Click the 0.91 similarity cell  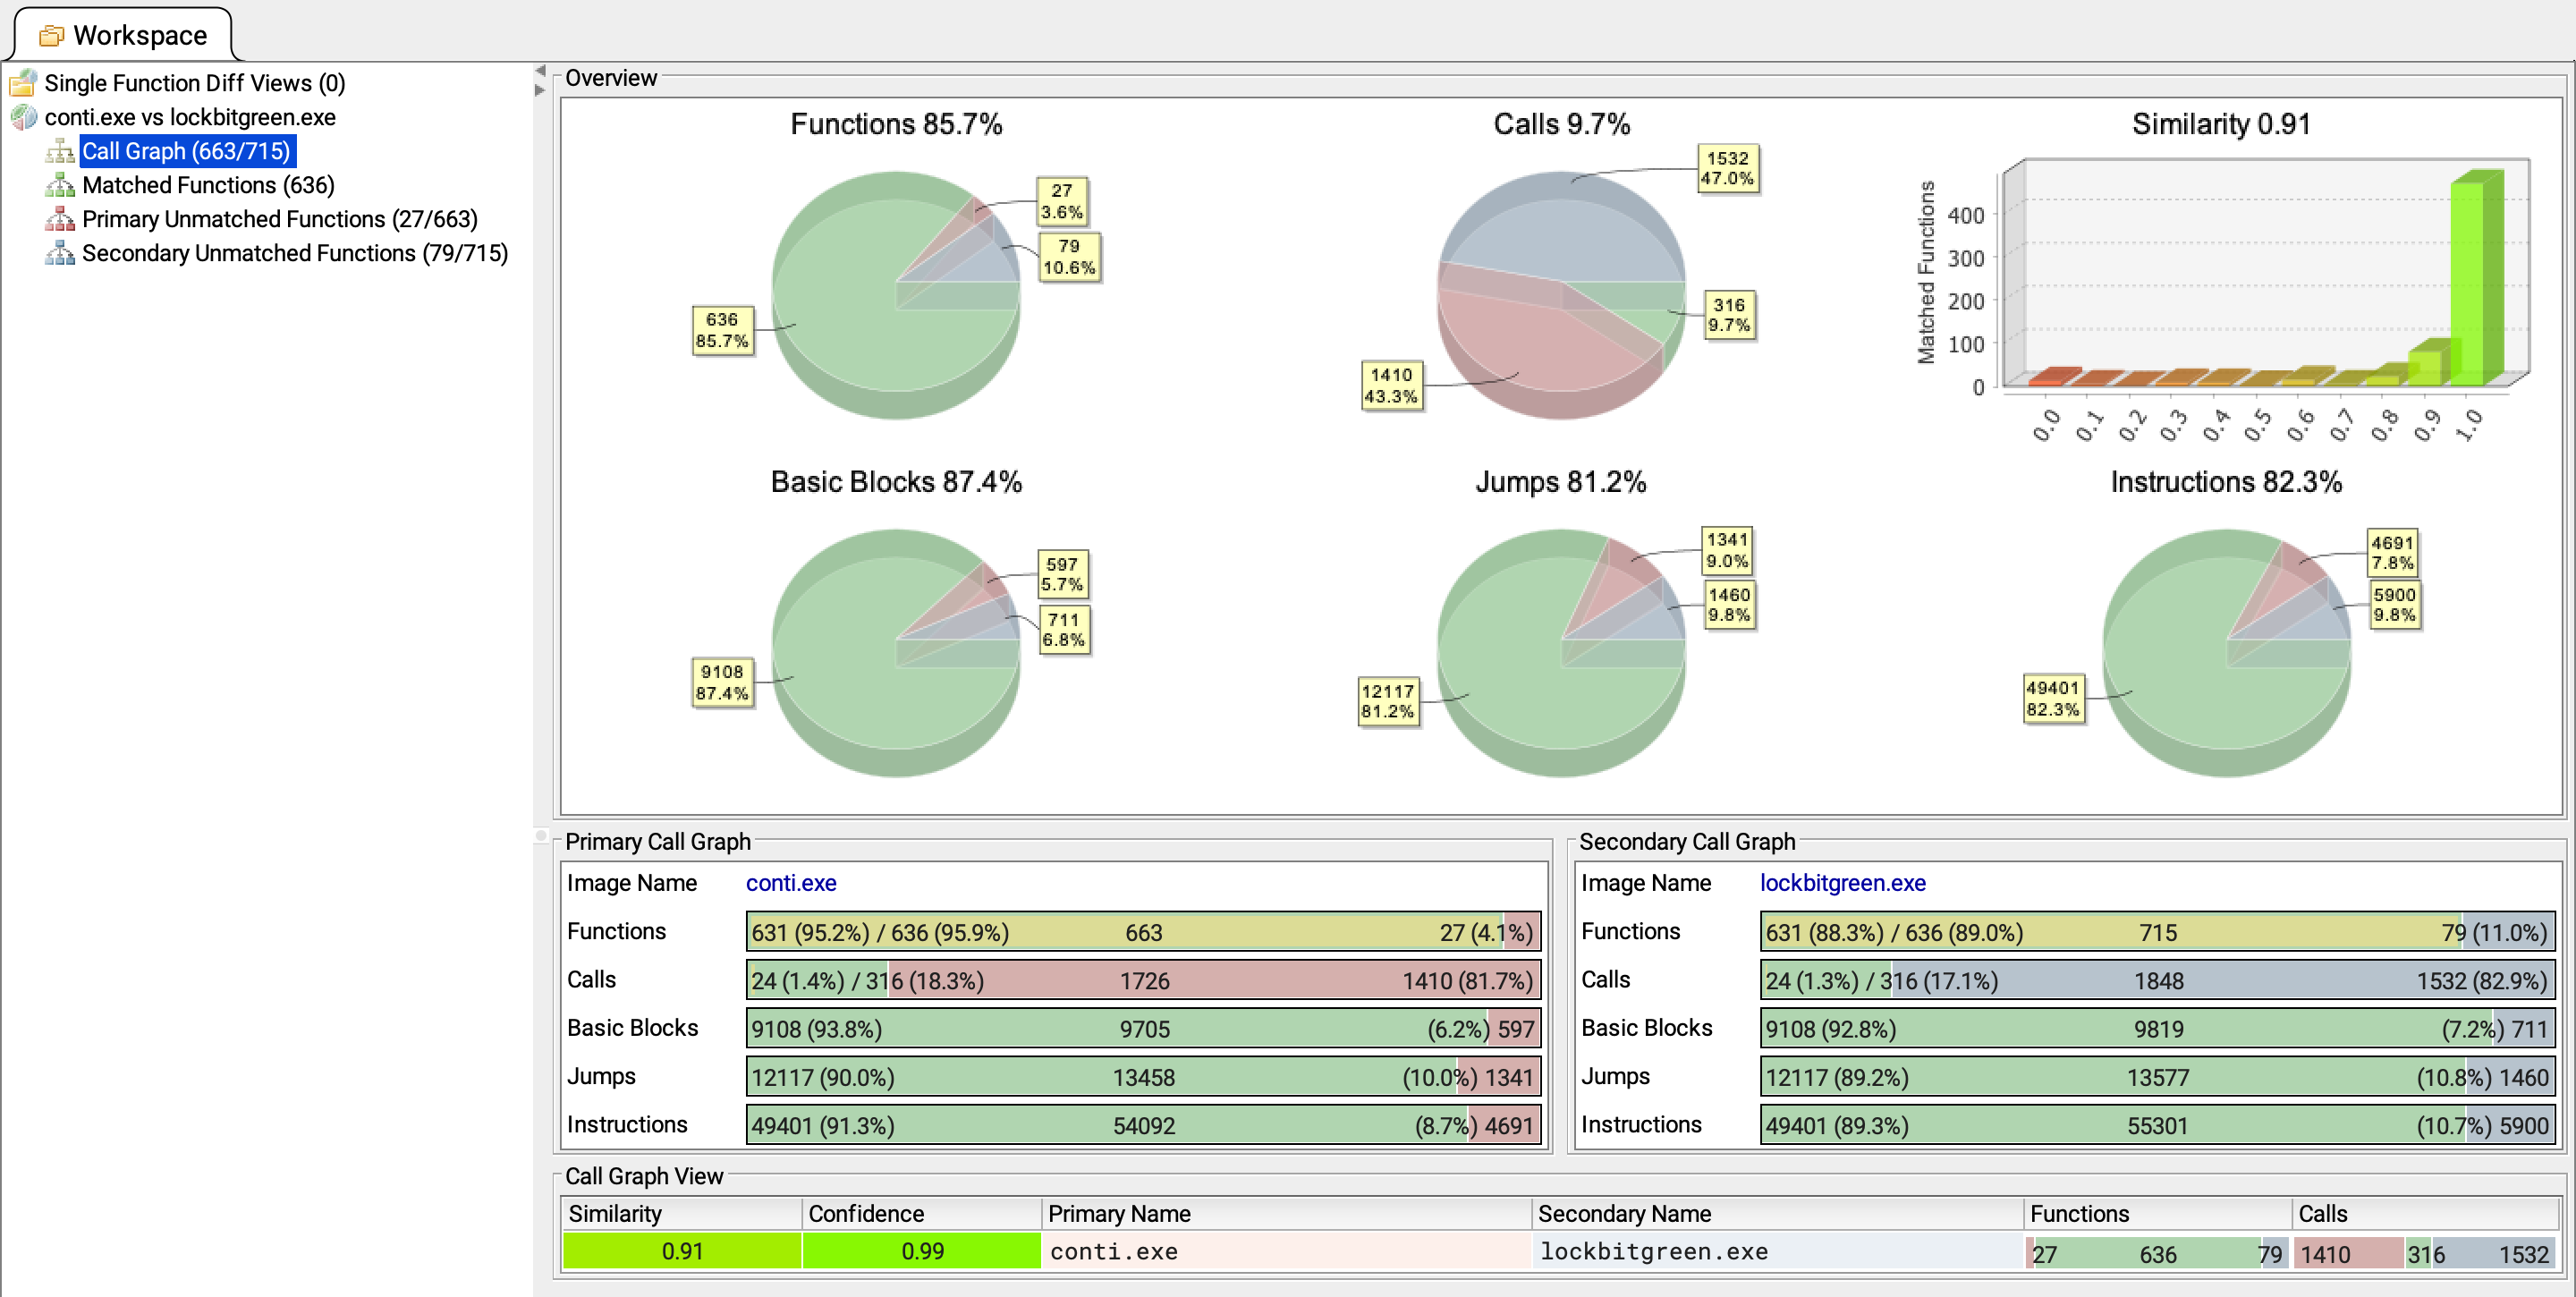click(681, 1252)
